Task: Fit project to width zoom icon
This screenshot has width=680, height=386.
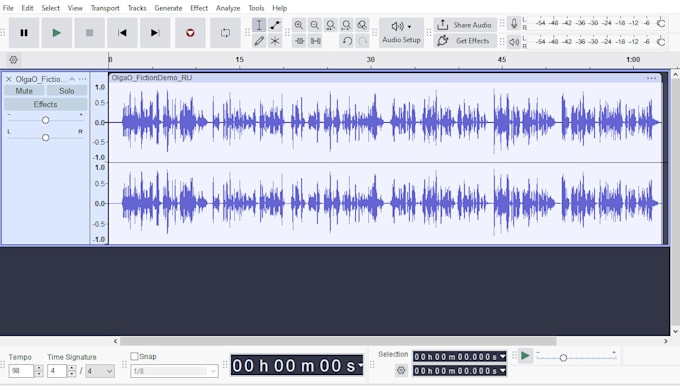Action: pos(346,25)
